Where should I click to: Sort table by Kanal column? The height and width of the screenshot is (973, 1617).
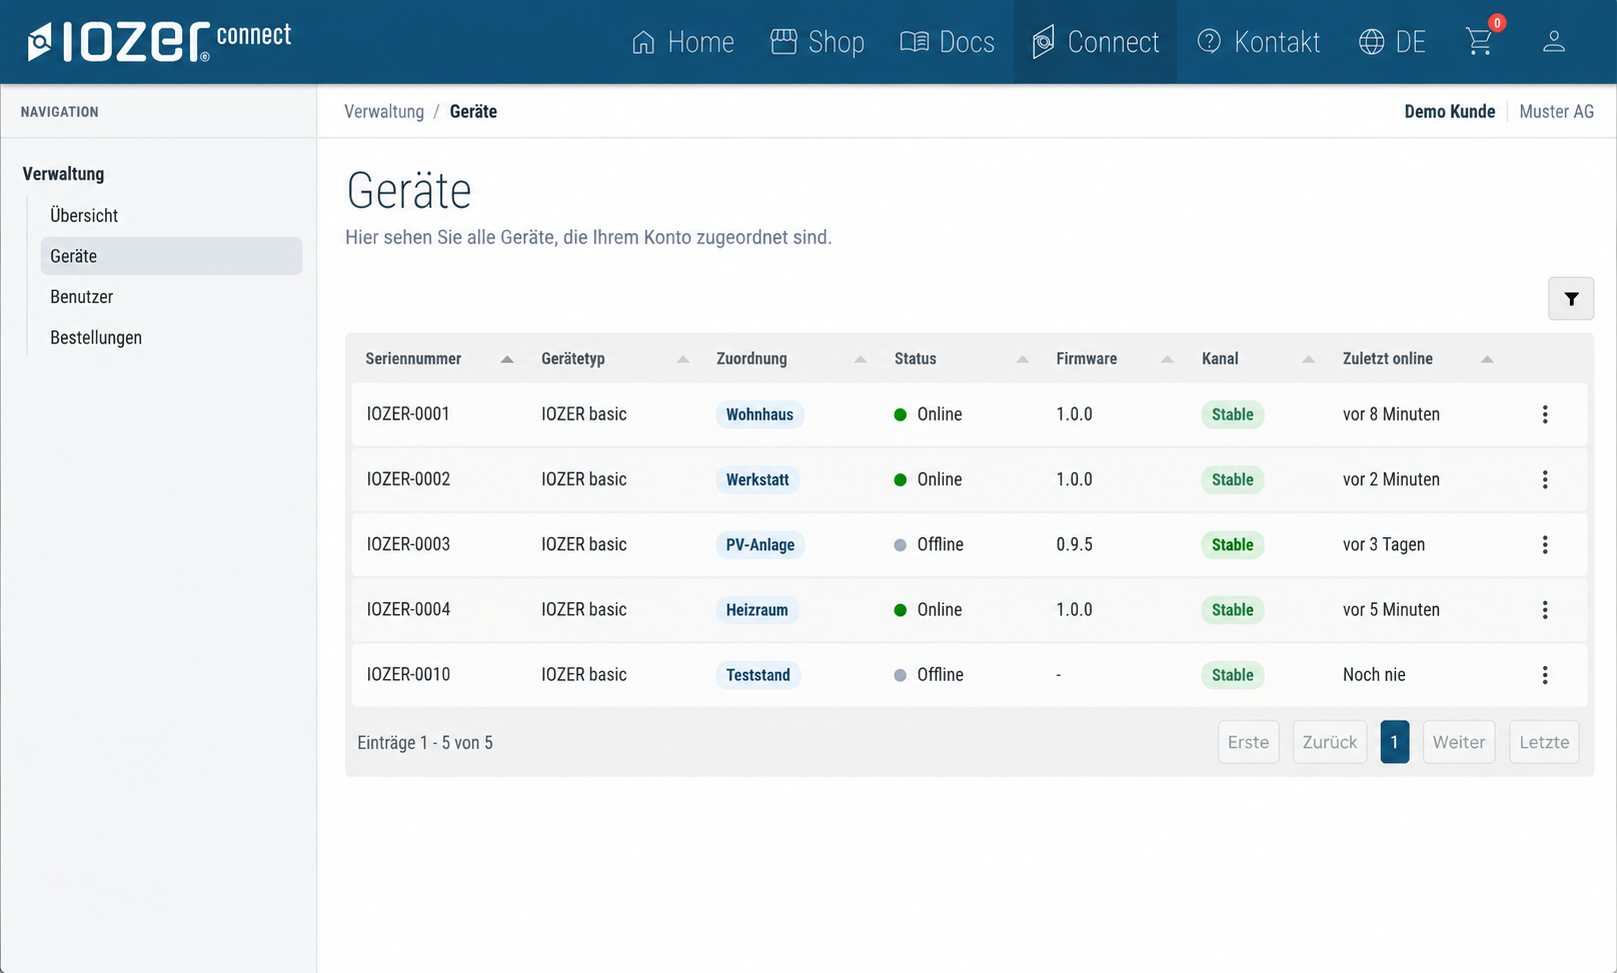1258,358
